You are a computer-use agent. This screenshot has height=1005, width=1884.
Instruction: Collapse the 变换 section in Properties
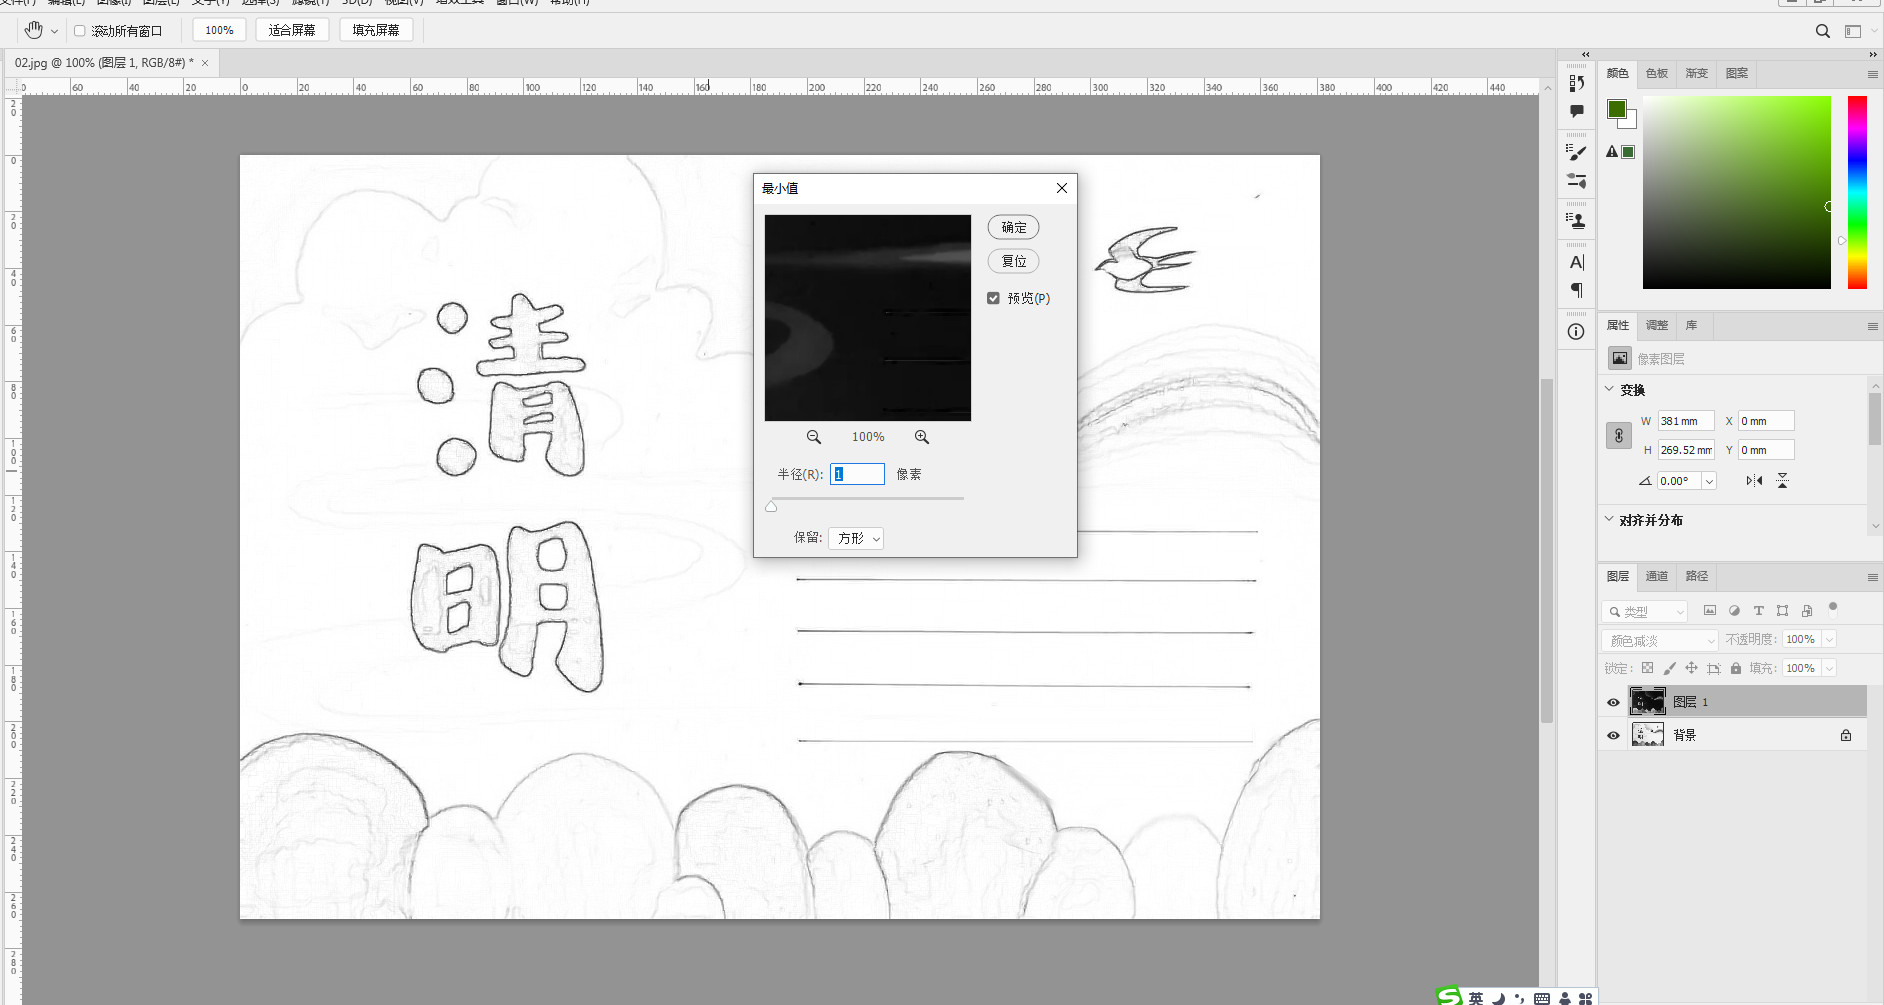point(1609,389)
